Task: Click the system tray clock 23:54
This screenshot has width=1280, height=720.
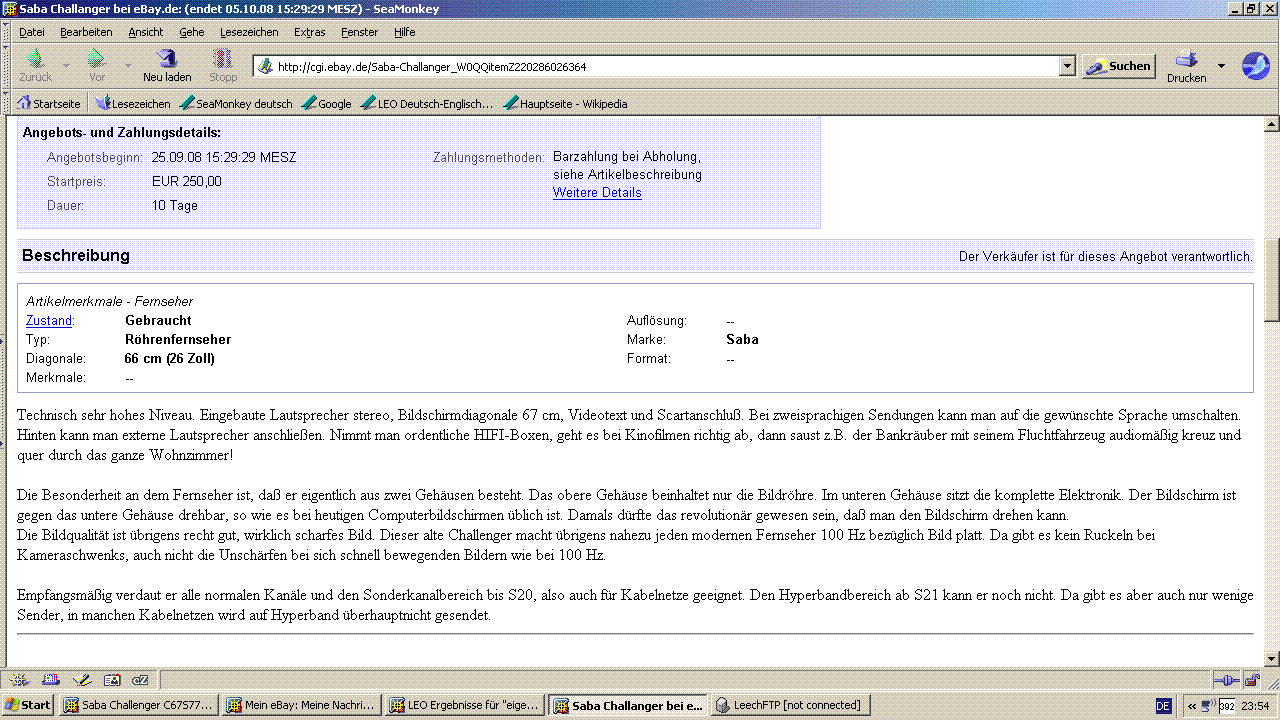Action: click(1254, 706)
